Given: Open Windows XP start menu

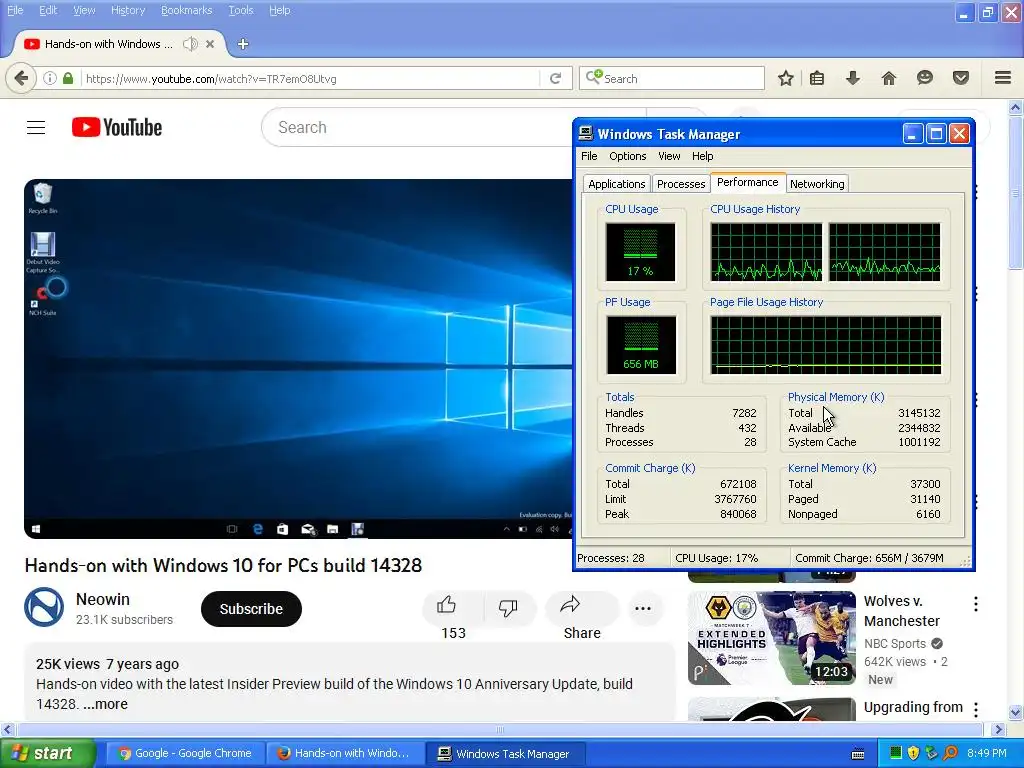Looking at the screenshot, I should (48, 754).
